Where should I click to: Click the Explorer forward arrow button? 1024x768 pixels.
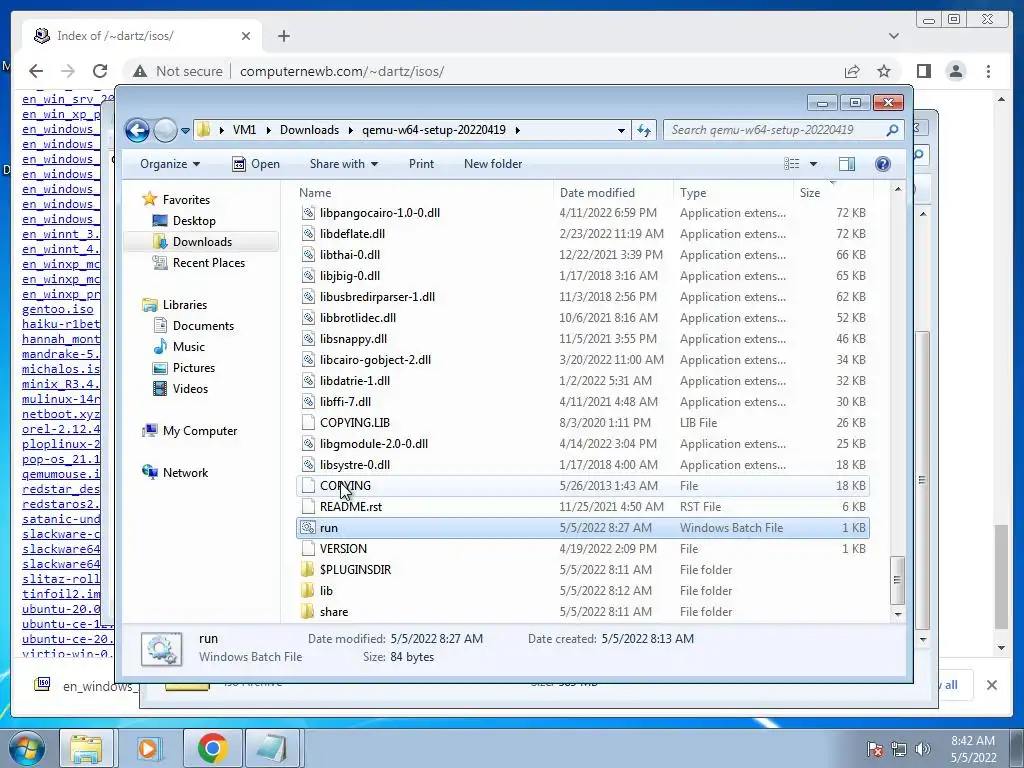[x=165, y=130]
